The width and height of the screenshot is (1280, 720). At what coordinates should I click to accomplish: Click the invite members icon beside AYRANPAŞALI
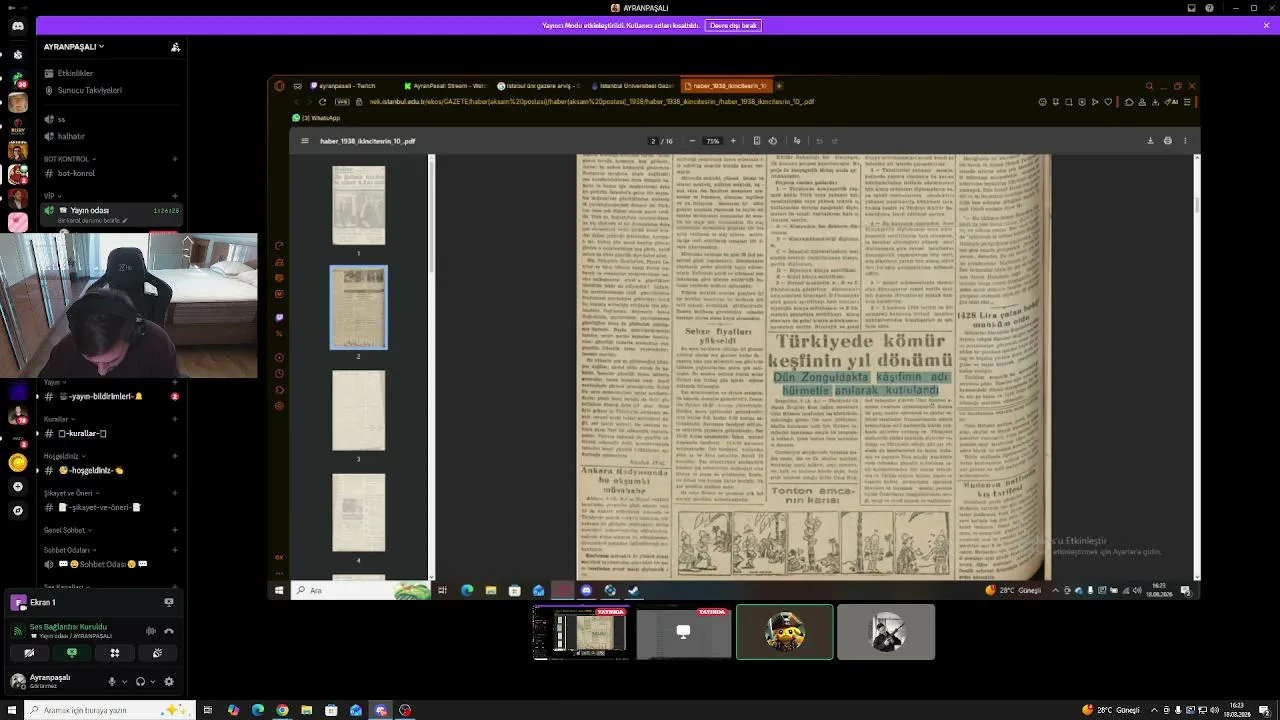175,47
